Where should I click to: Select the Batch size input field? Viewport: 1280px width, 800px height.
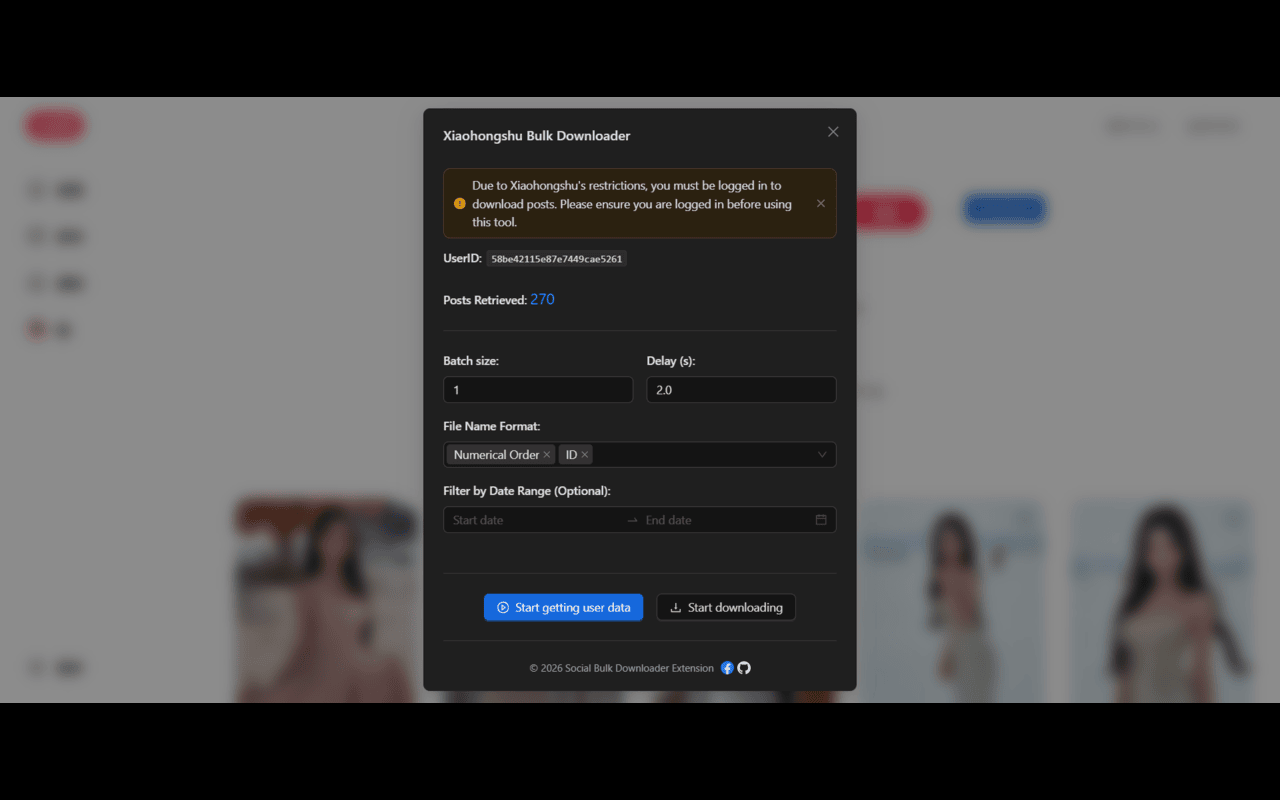[537, 389]
